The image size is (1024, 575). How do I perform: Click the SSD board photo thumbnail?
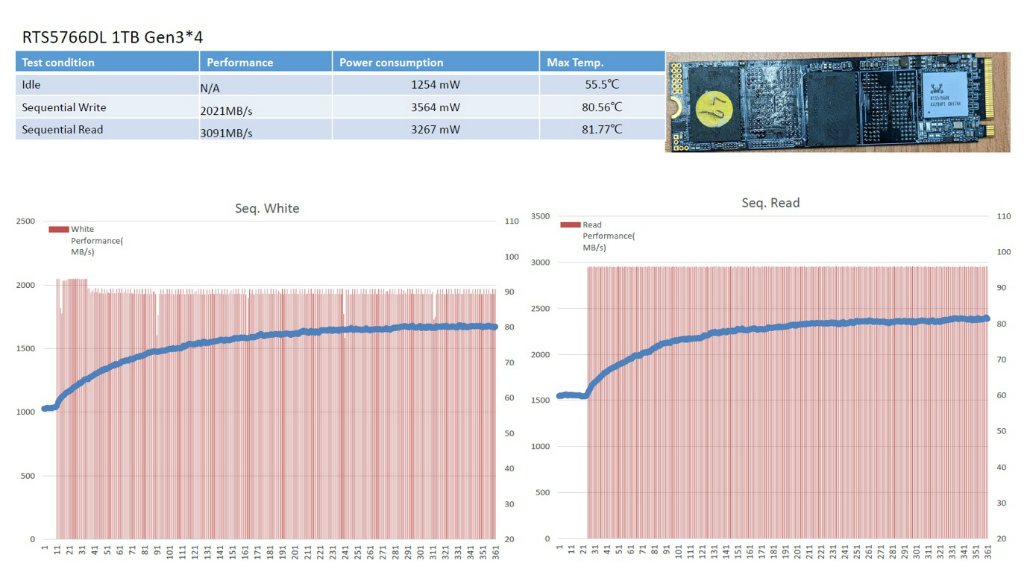click(x=838, y=103)
